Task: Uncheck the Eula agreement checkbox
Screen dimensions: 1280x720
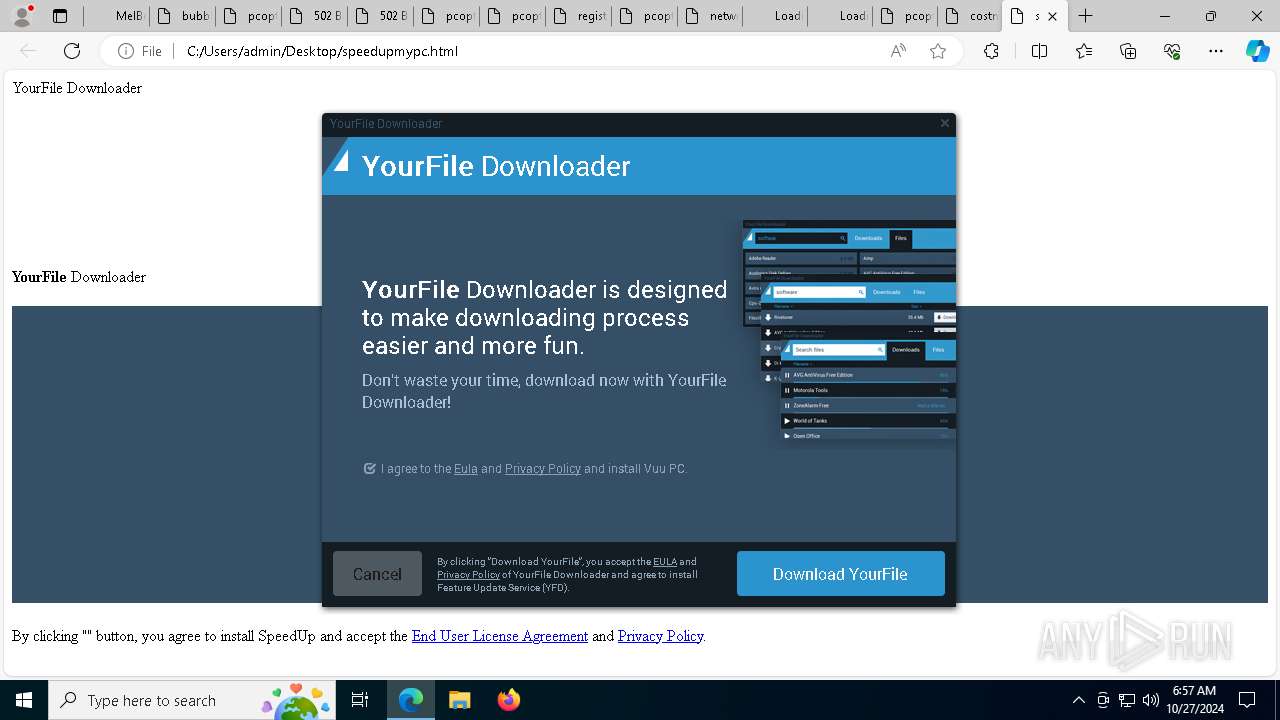Action: click(369, 468)
